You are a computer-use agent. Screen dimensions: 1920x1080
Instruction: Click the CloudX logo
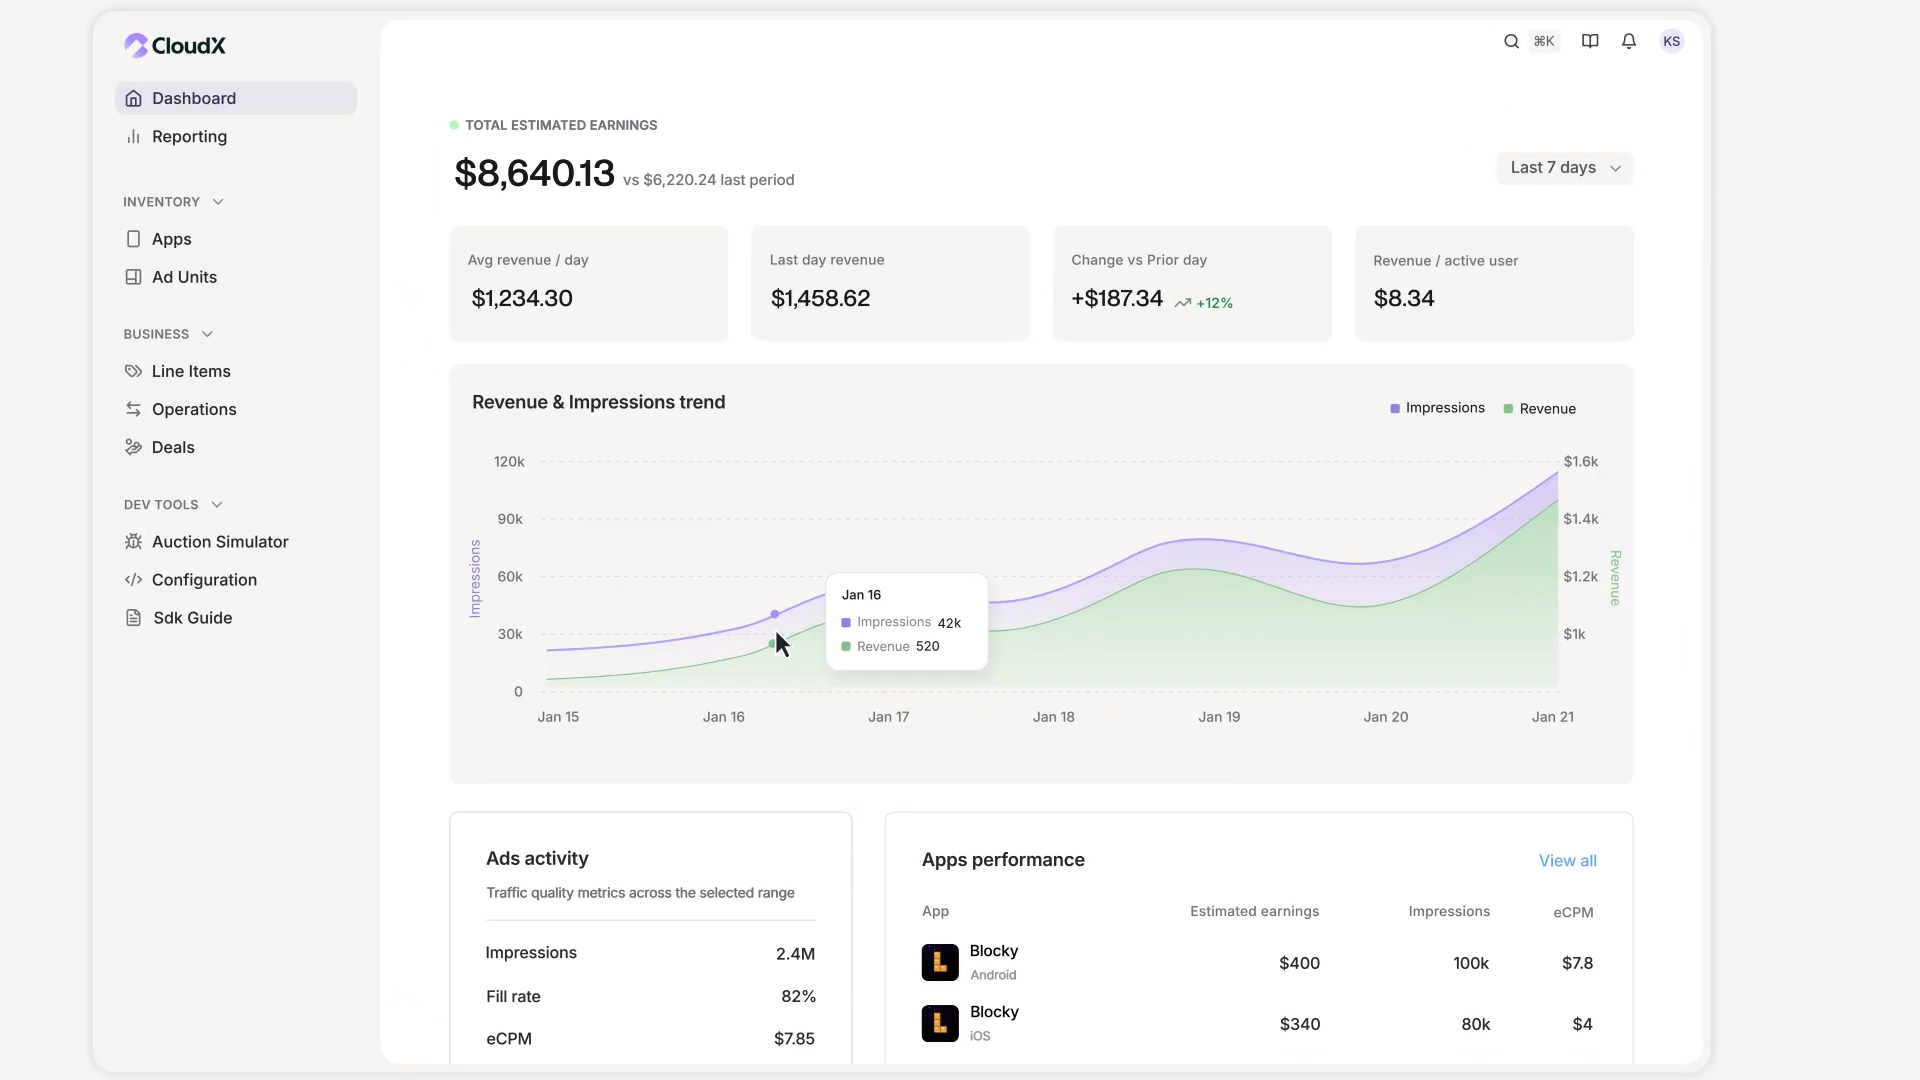click(175, 45)
